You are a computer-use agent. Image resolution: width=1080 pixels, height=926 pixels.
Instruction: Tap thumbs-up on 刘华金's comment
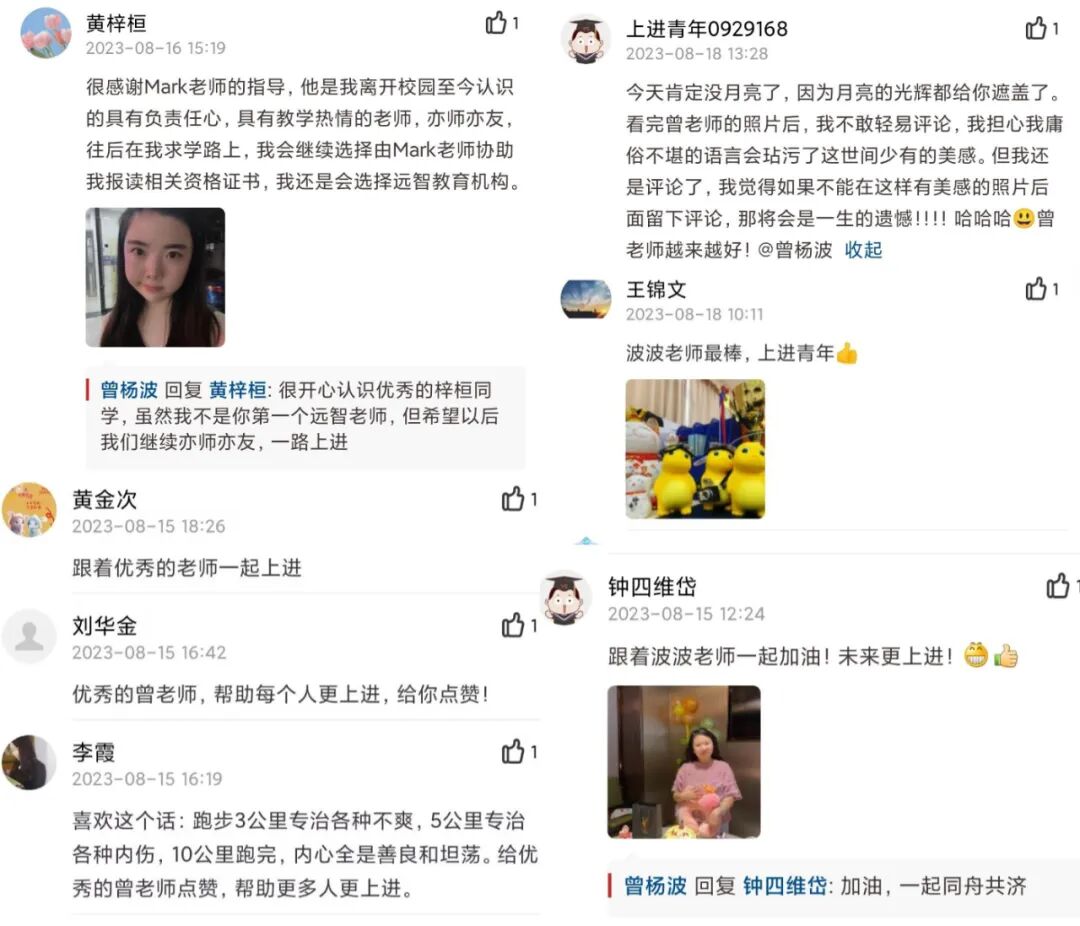tap(513, 625)
